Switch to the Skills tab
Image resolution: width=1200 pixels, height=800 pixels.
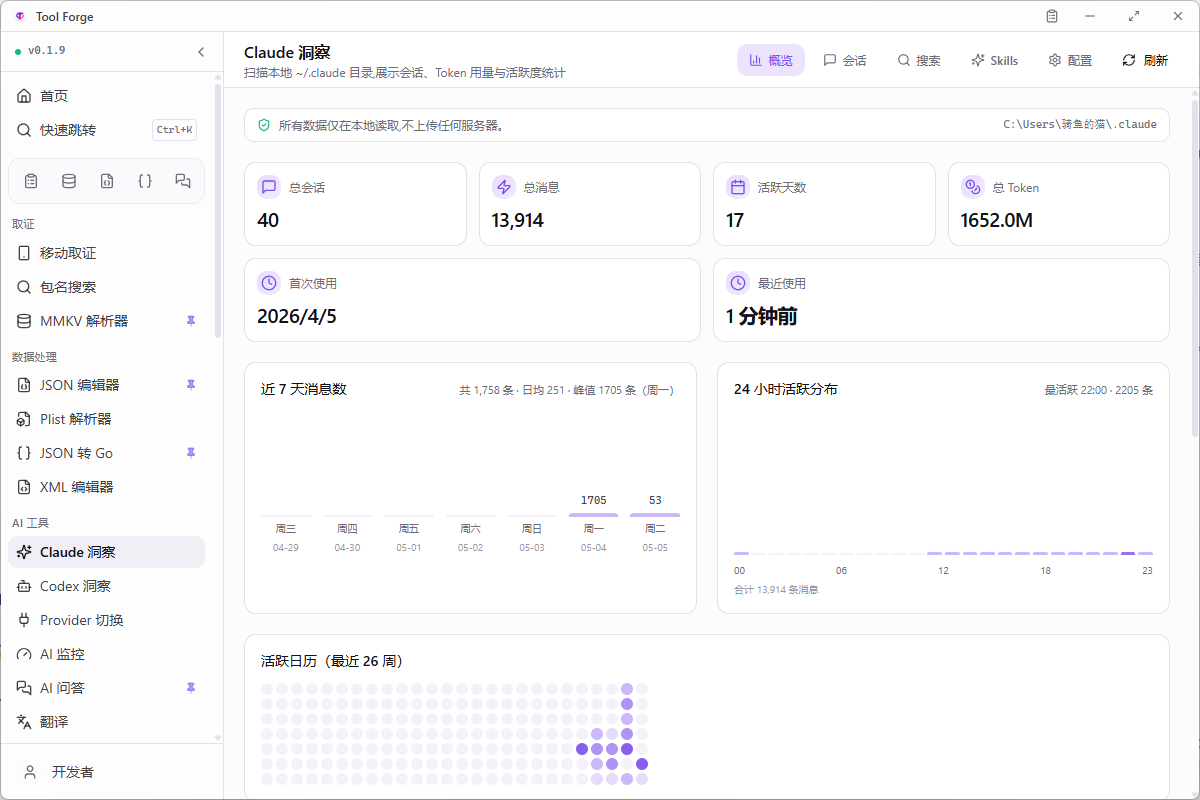[994, 60]
